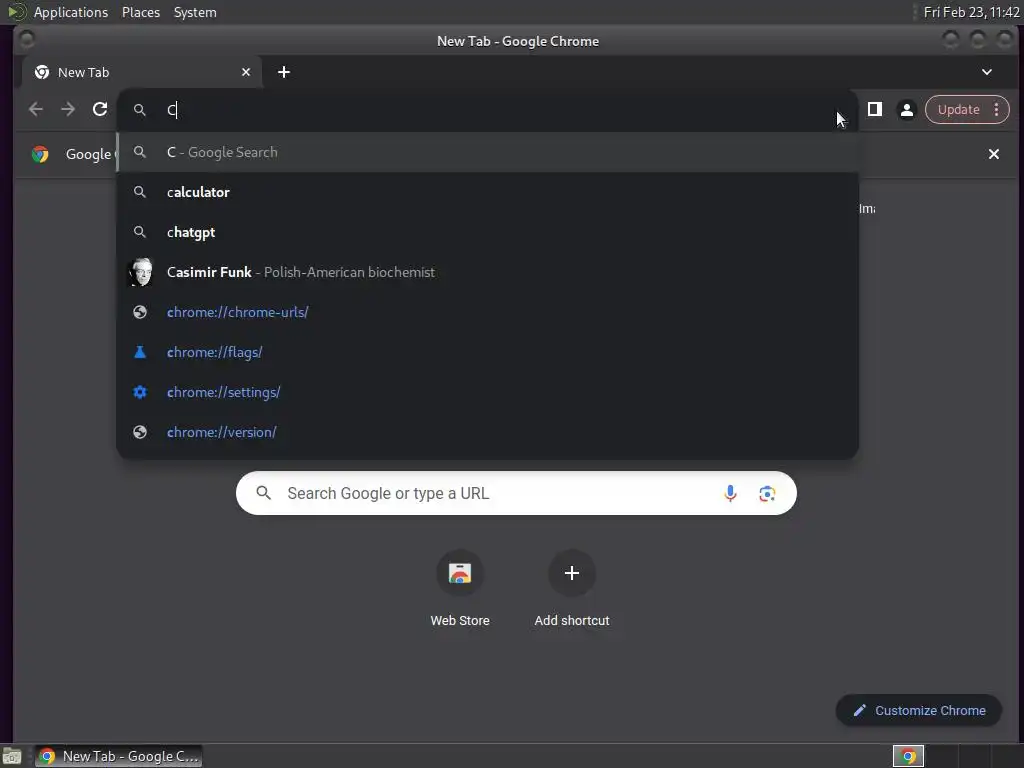Click the Chrome logo in the infobar
Screen dimensions: 1024x768
pyautogui.click(x=40, y=154)
